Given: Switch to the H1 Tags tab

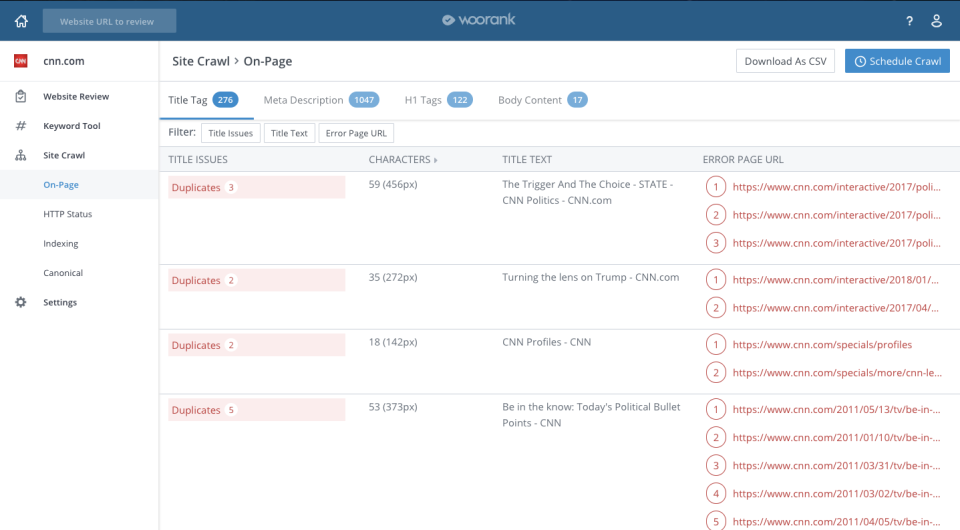Looking at the screenshot, I should [x=438, y=100].
